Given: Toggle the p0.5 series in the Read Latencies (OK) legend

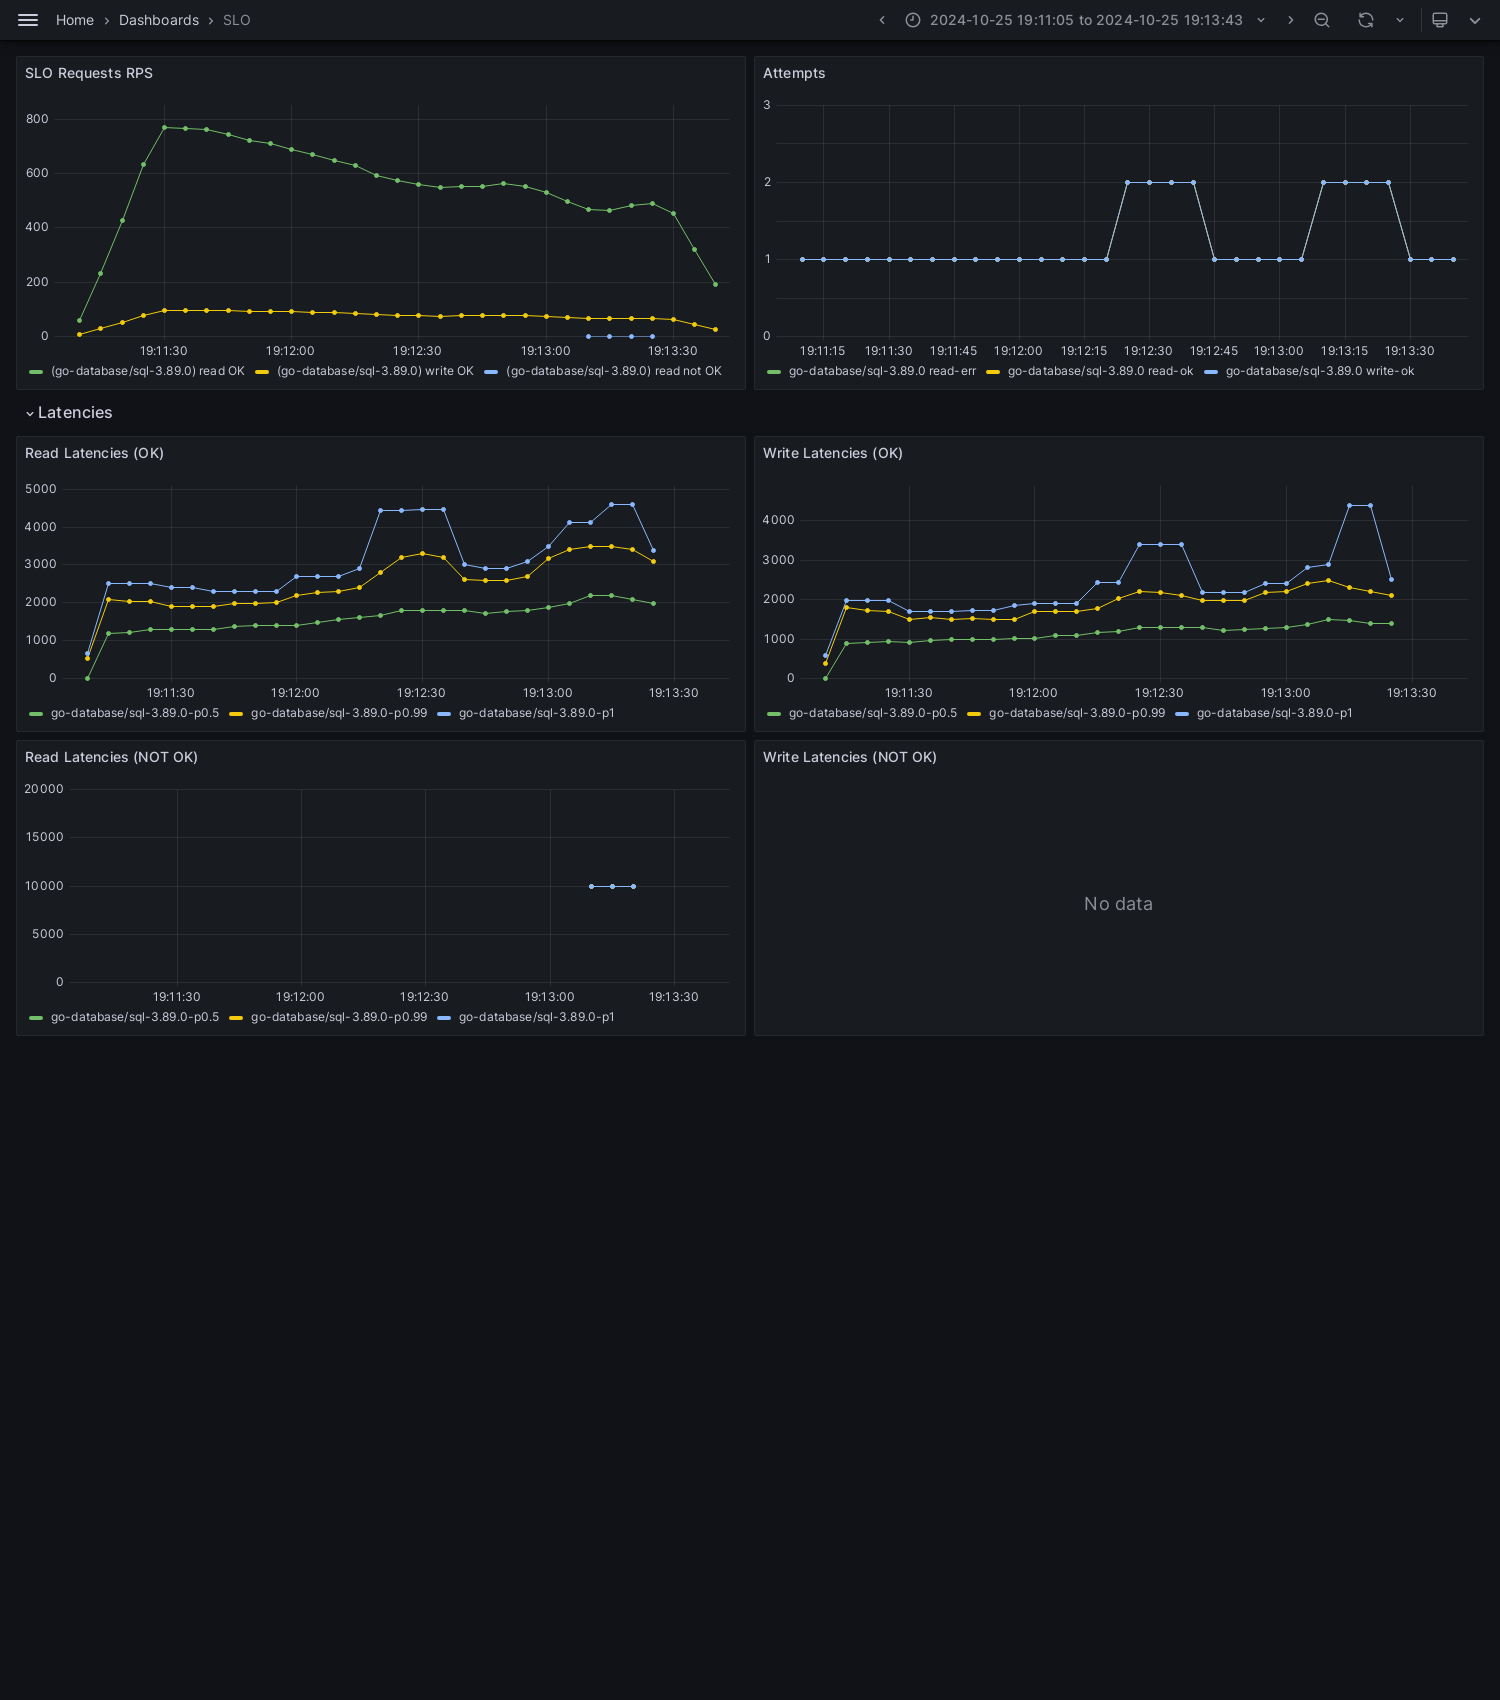Looking at the screenshot, I should pyautogui.click(x=135, y=713).
